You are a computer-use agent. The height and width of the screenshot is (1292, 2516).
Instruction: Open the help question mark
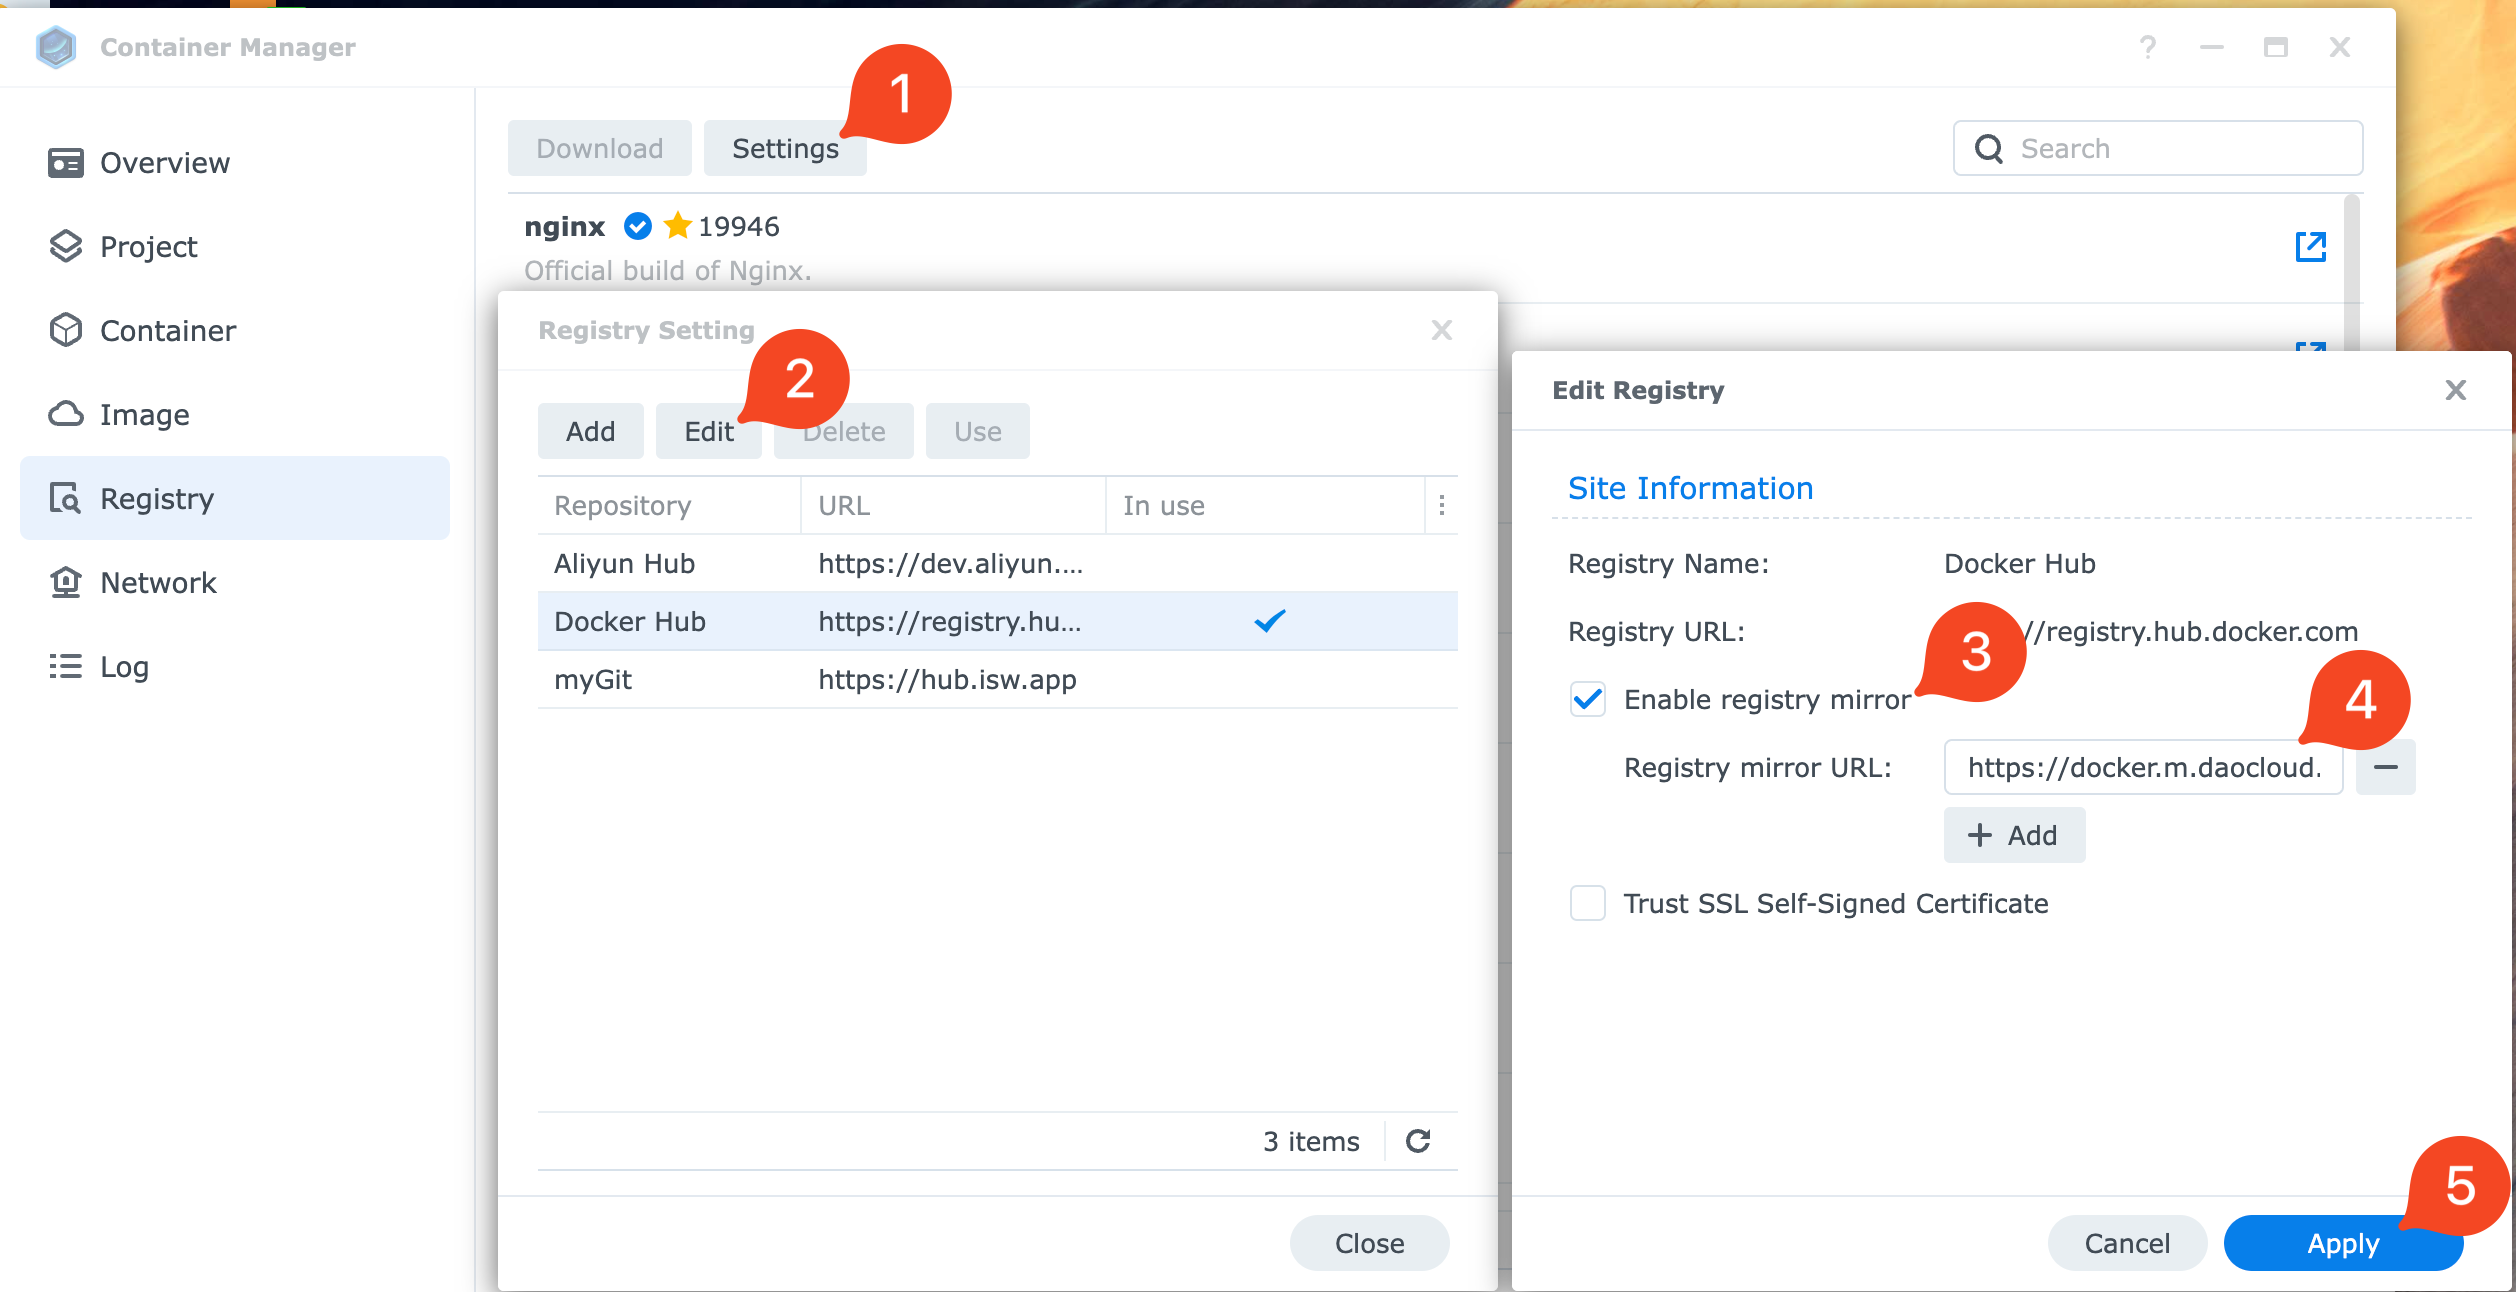(x=2147, y=47)
